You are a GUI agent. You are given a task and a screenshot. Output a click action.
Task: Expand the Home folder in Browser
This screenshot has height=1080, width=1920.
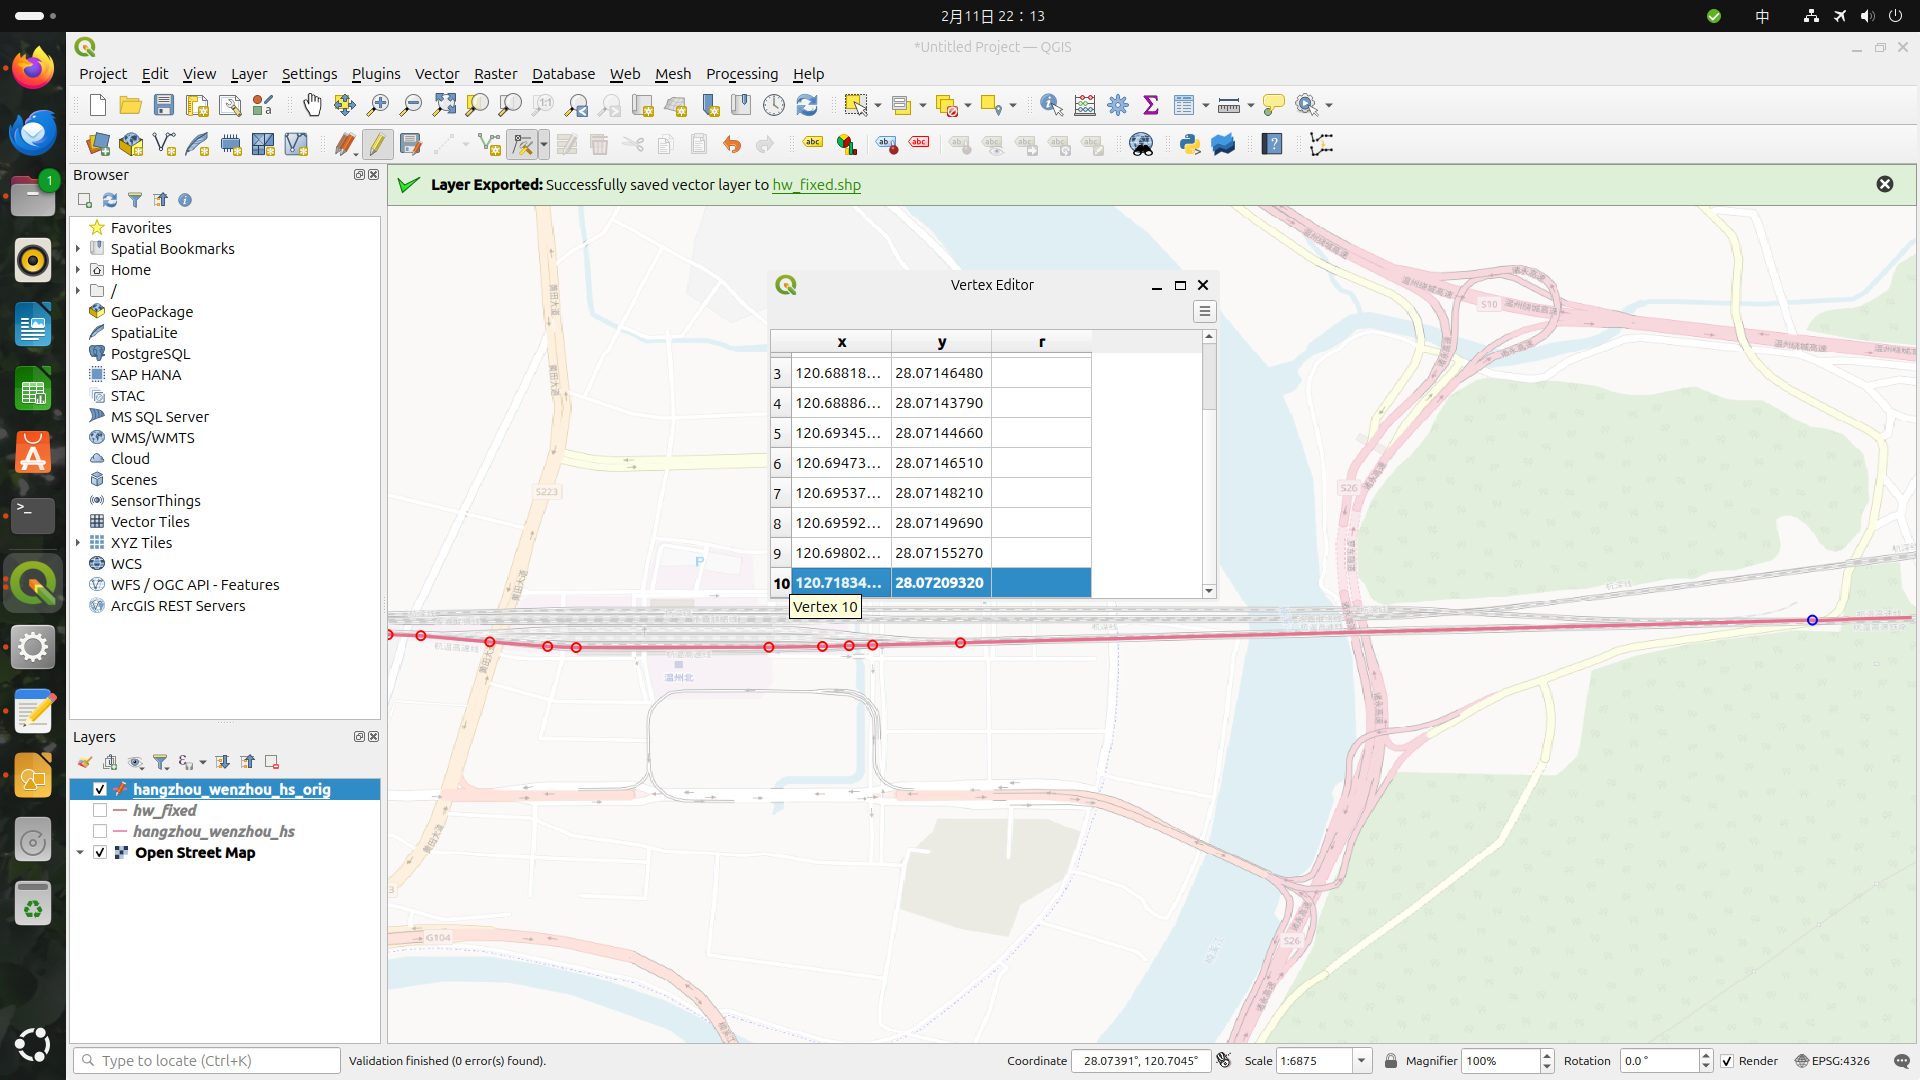coord(78,270)
